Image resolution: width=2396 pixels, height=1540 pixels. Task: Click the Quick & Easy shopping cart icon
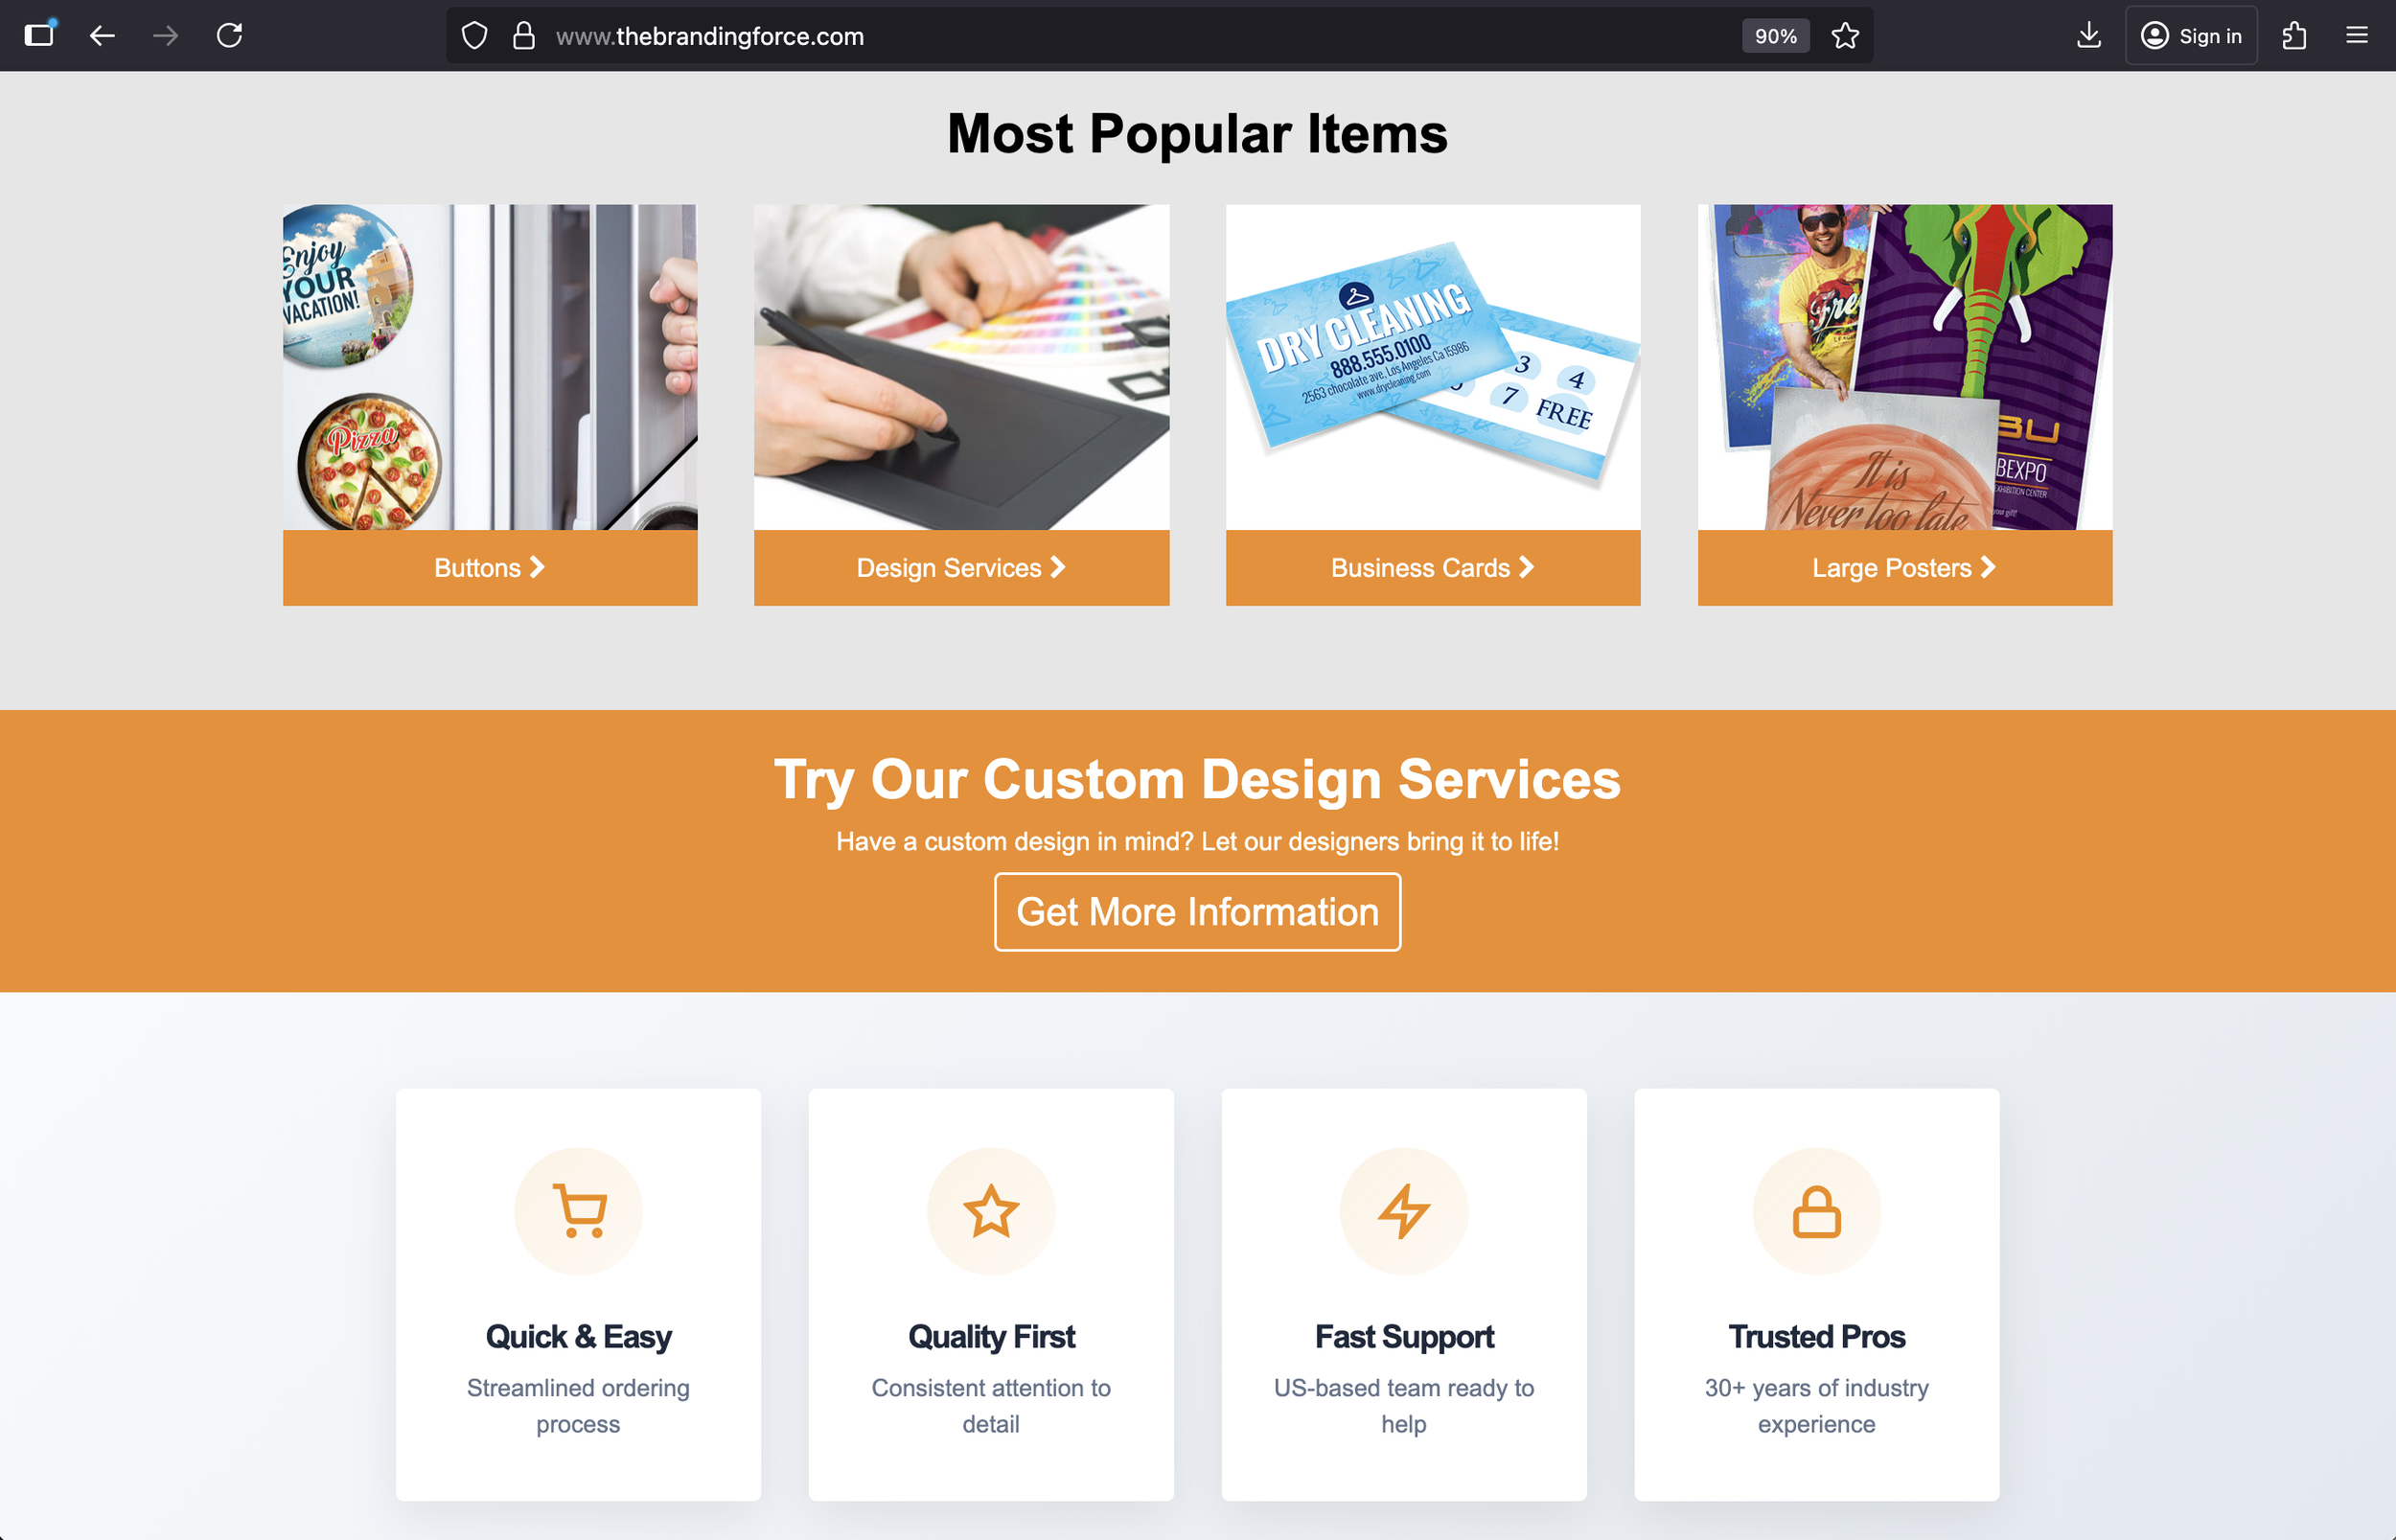pyautogui.click(x=578, y=1211)
